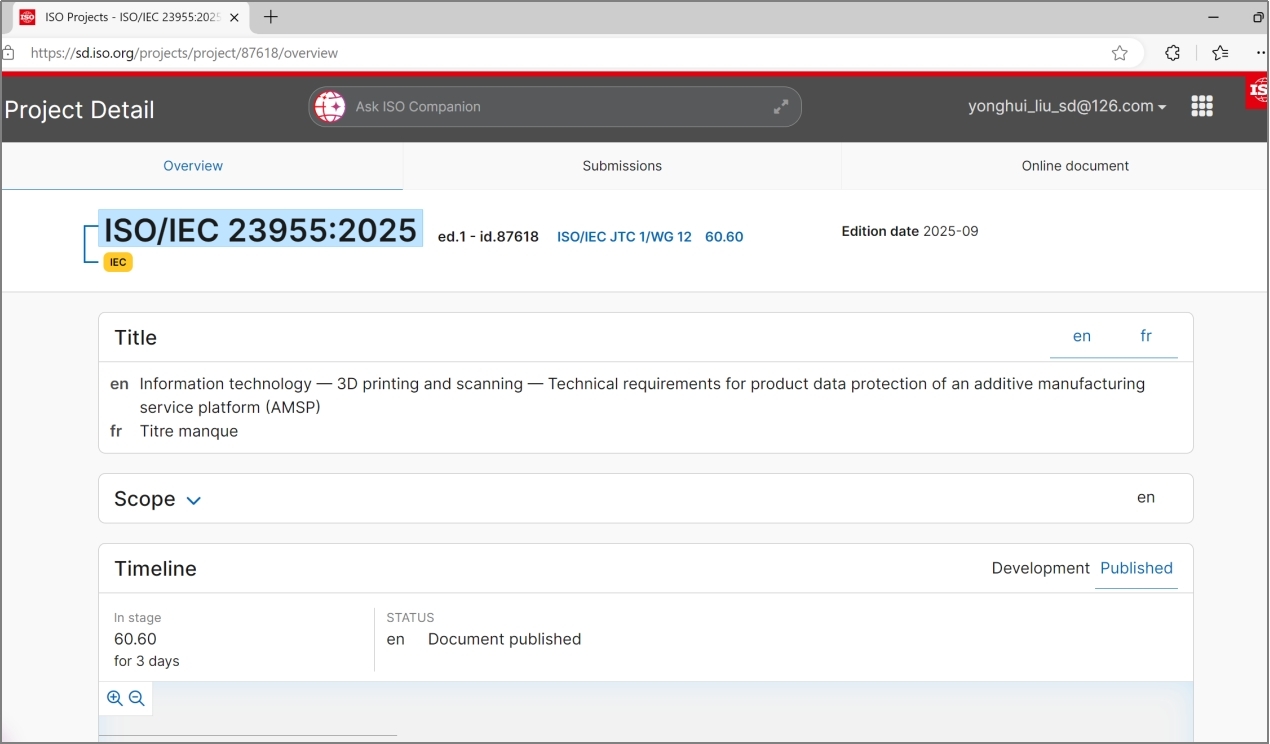Viewport: 1270px width, 744px height.
Task: Switch to the Online document tab
Action: click(1075, 166)
